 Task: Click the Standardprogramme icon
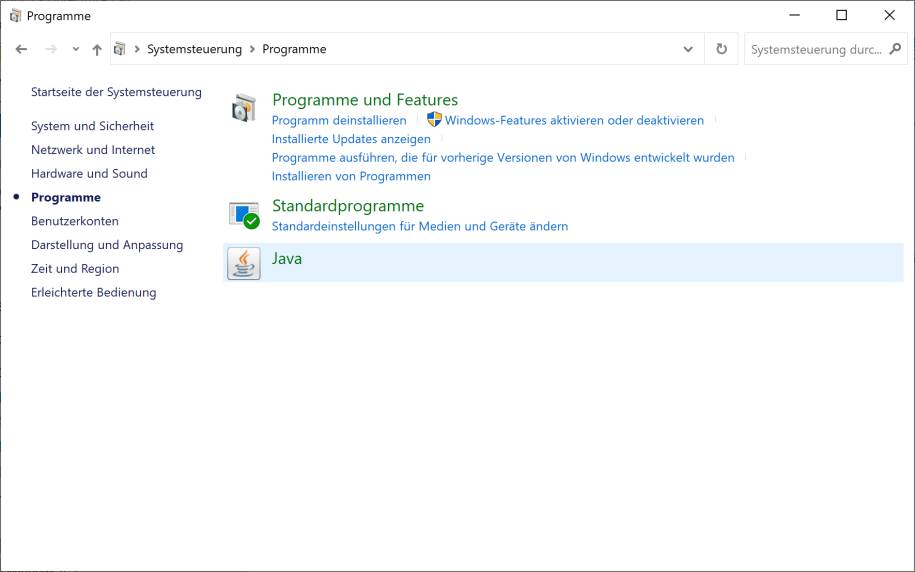[244, 214]
